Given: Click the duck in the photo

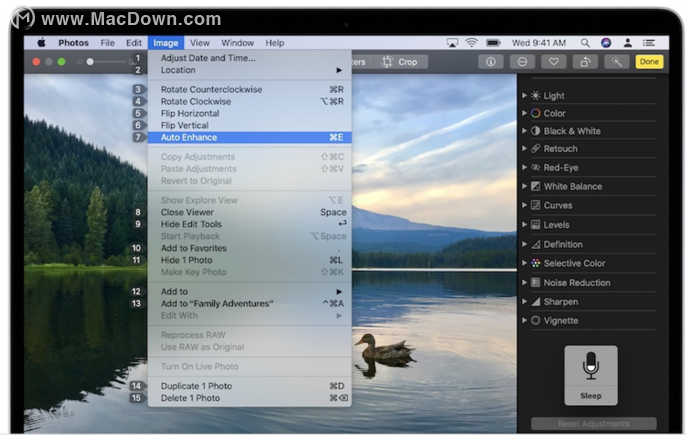Looking at the screenshot, I should [x=384, y=348].
